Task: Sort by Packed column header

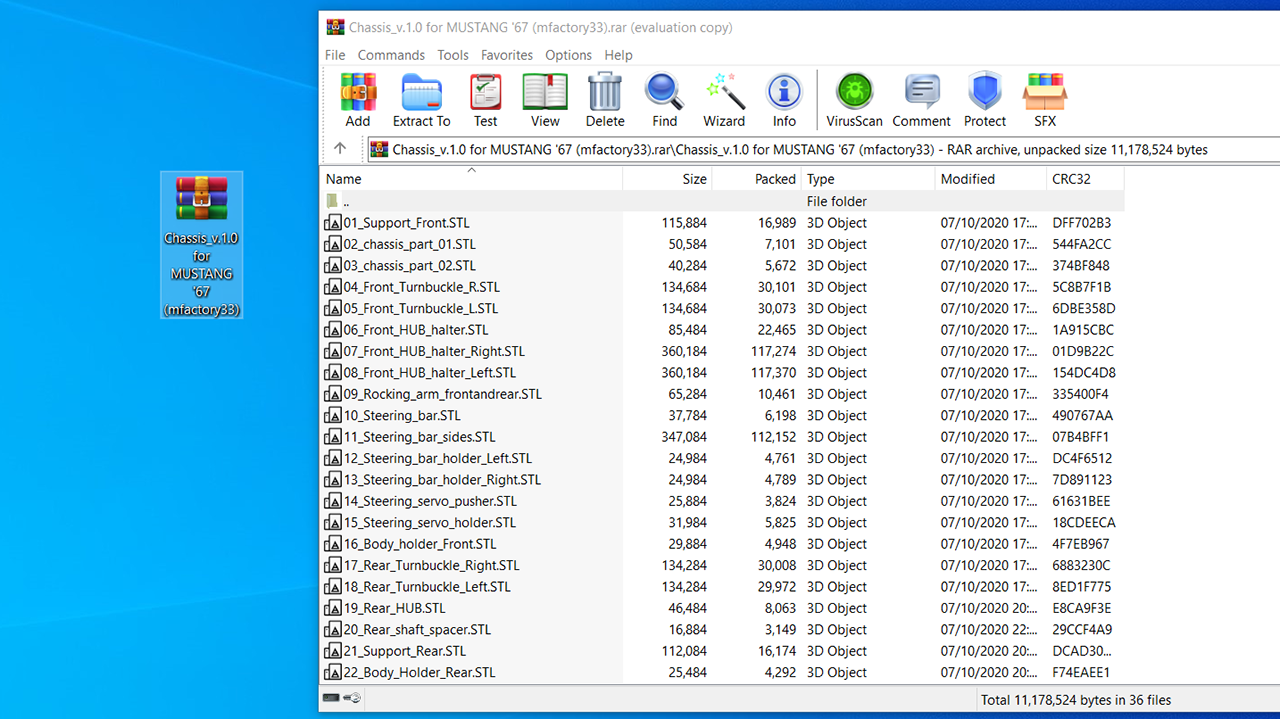Action: tap(757, 179)
